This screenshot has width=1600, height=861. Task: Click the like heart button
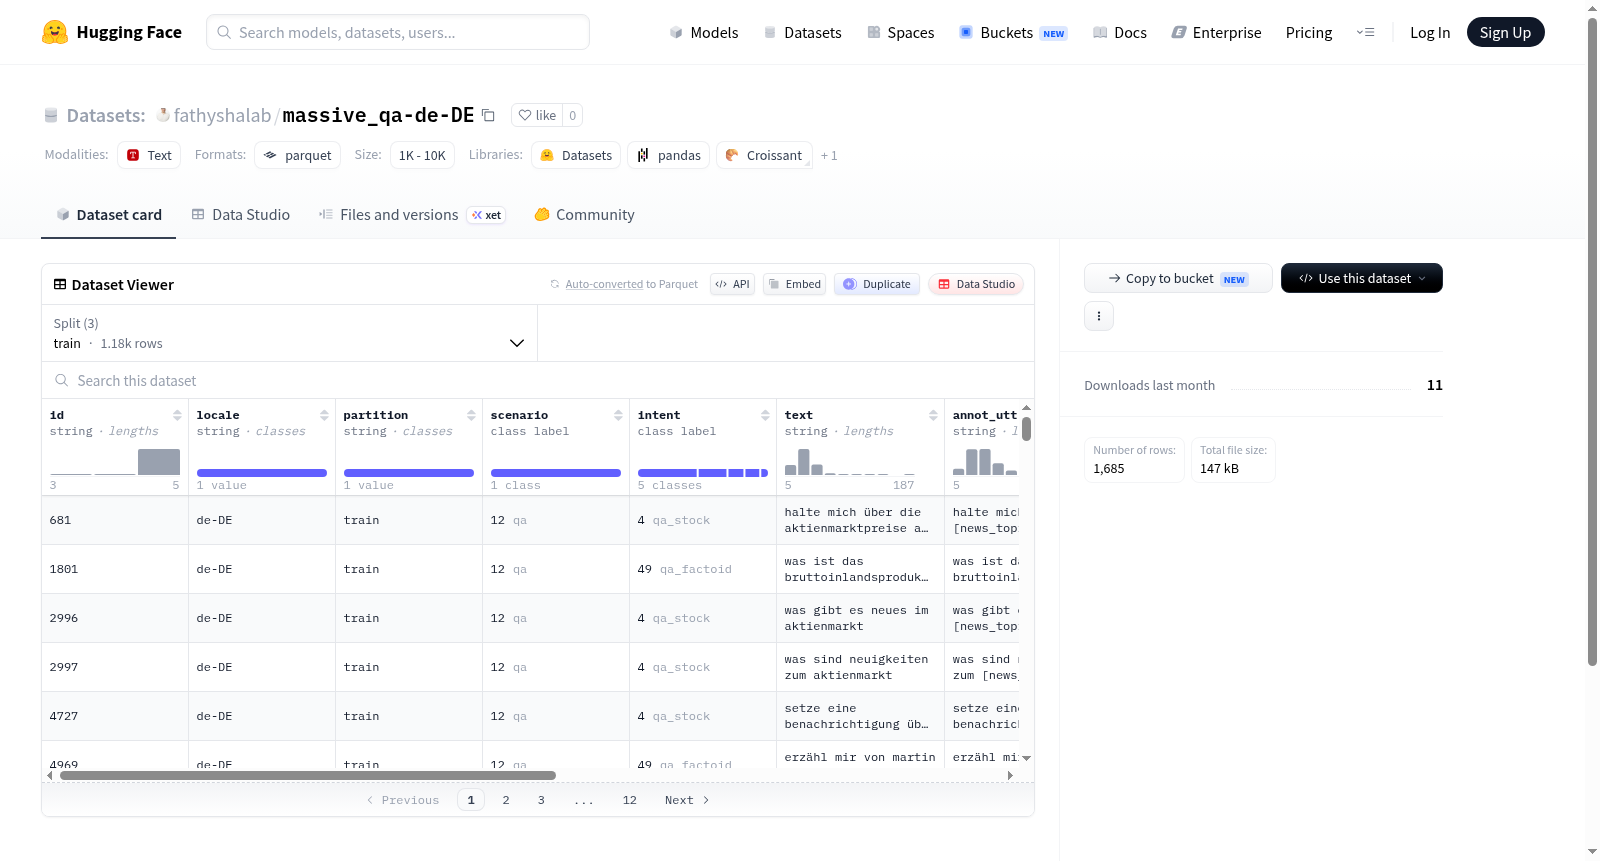(x=537, y=115)
